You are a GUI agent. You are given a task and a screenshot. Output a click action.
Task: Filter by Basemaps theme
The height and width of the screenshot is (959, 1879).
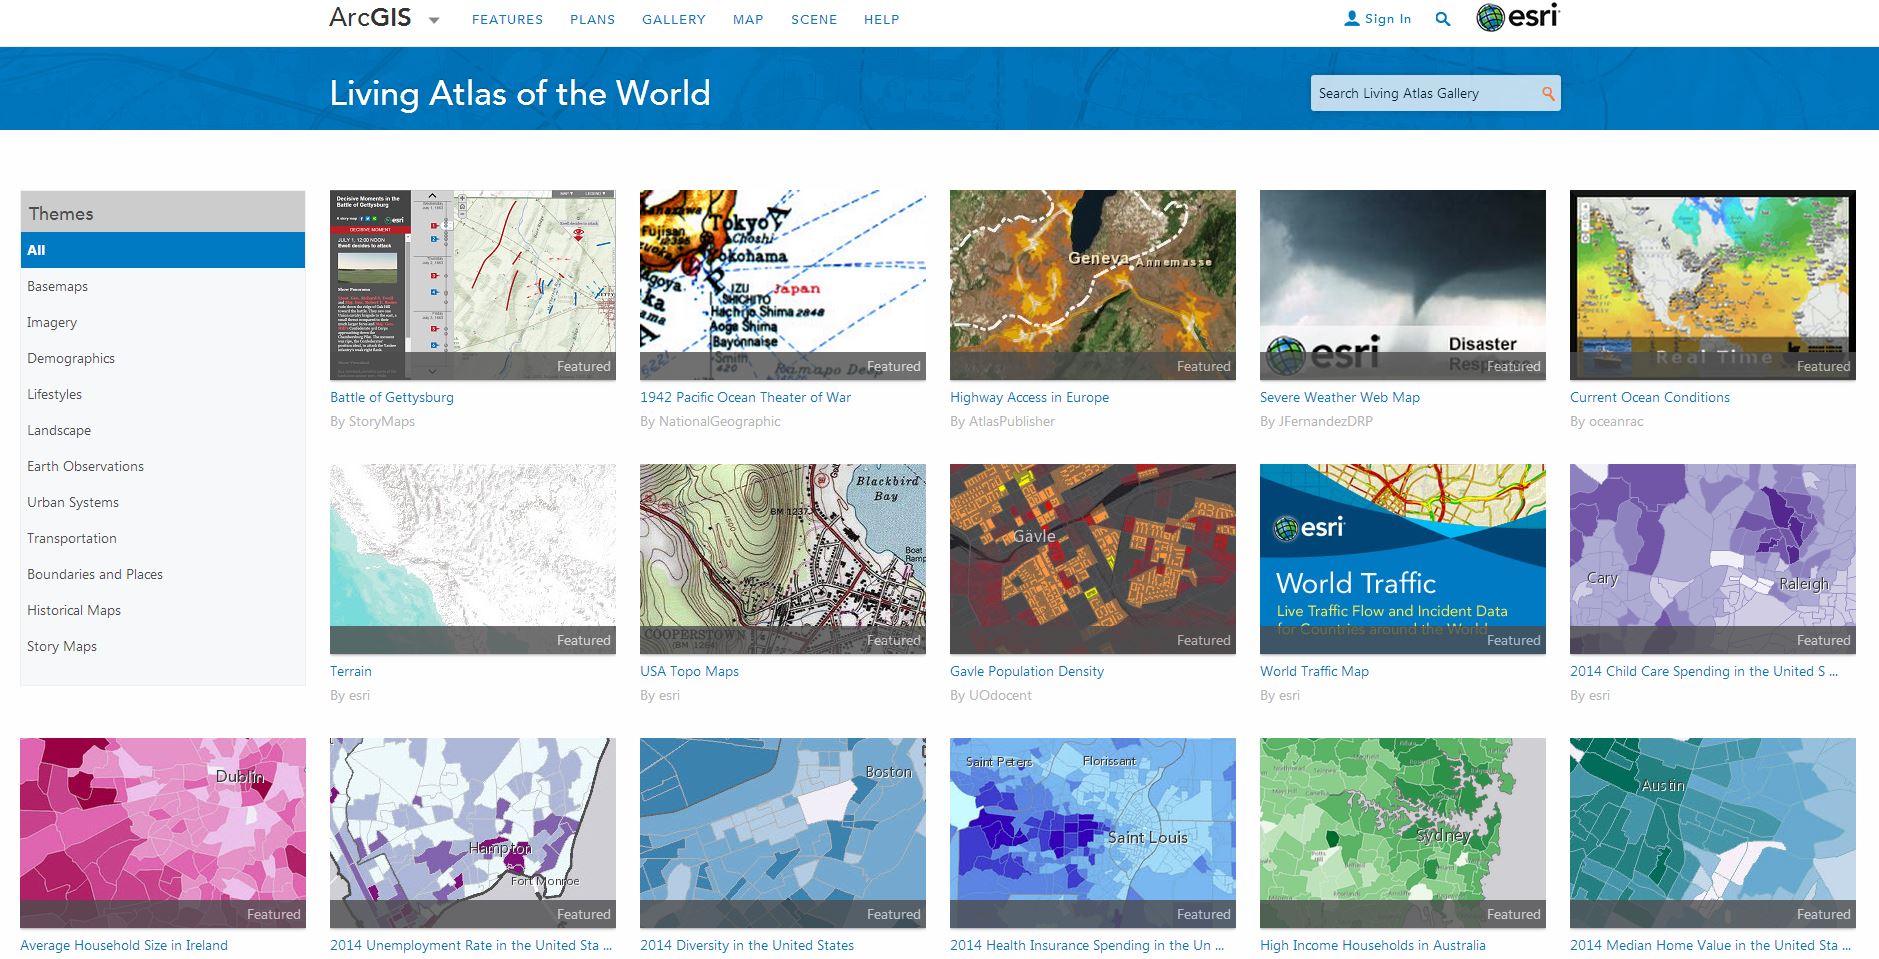click(x=57, y=286)
